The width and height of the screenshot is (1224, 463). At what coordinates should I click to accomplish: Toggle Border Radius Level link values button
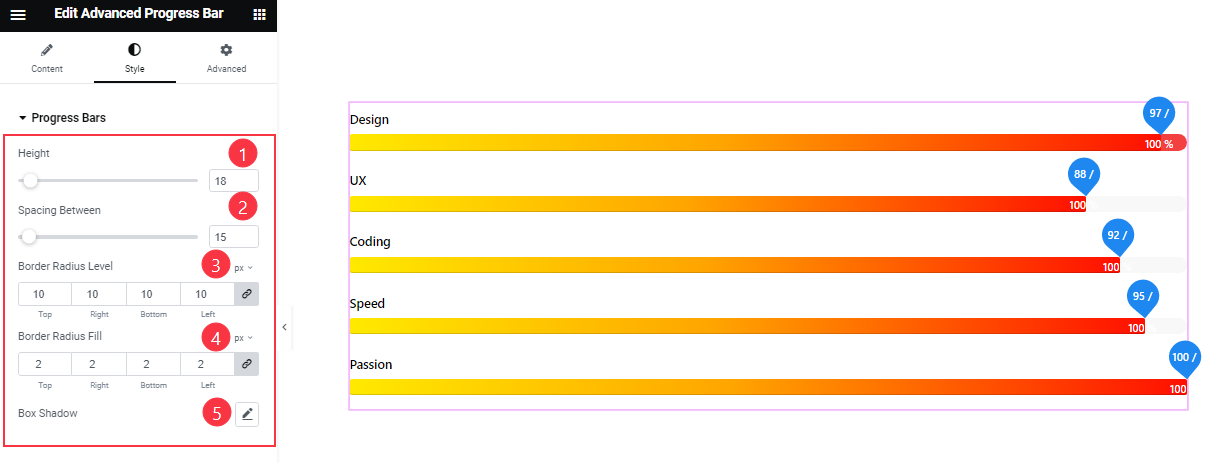click(x=246, y=294)
